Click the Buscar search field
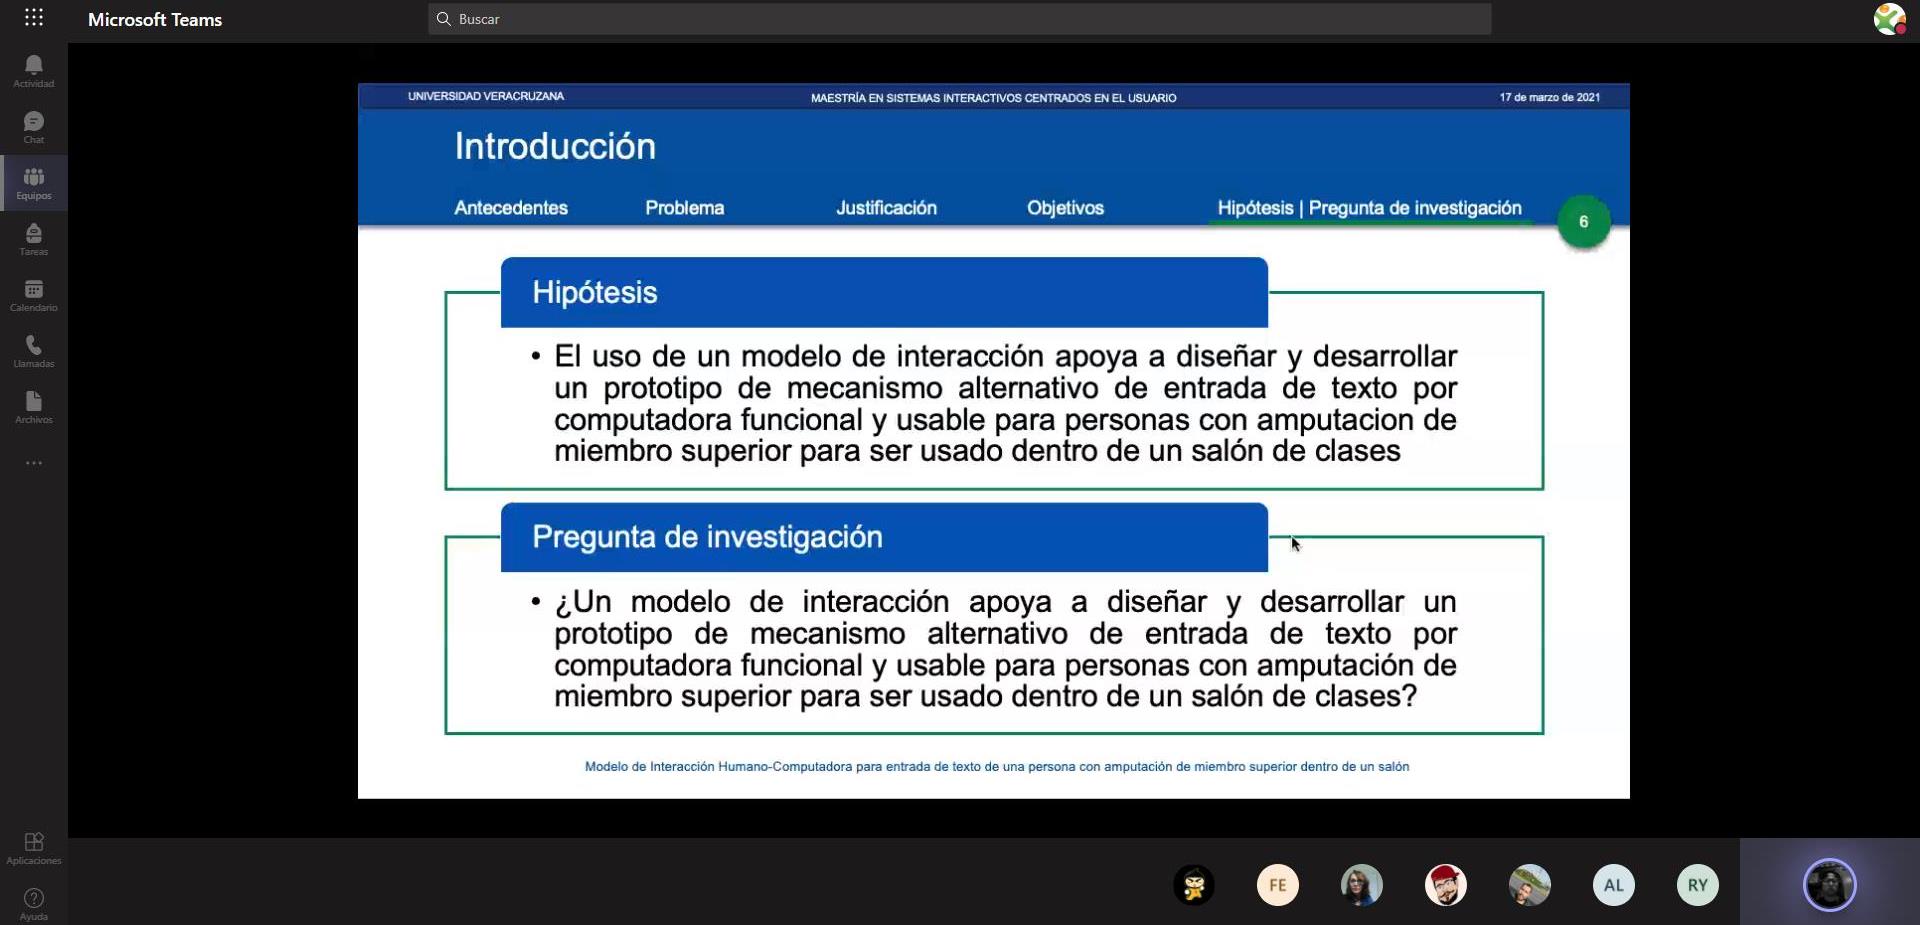1920x925 pixels. tap(960, 19)
